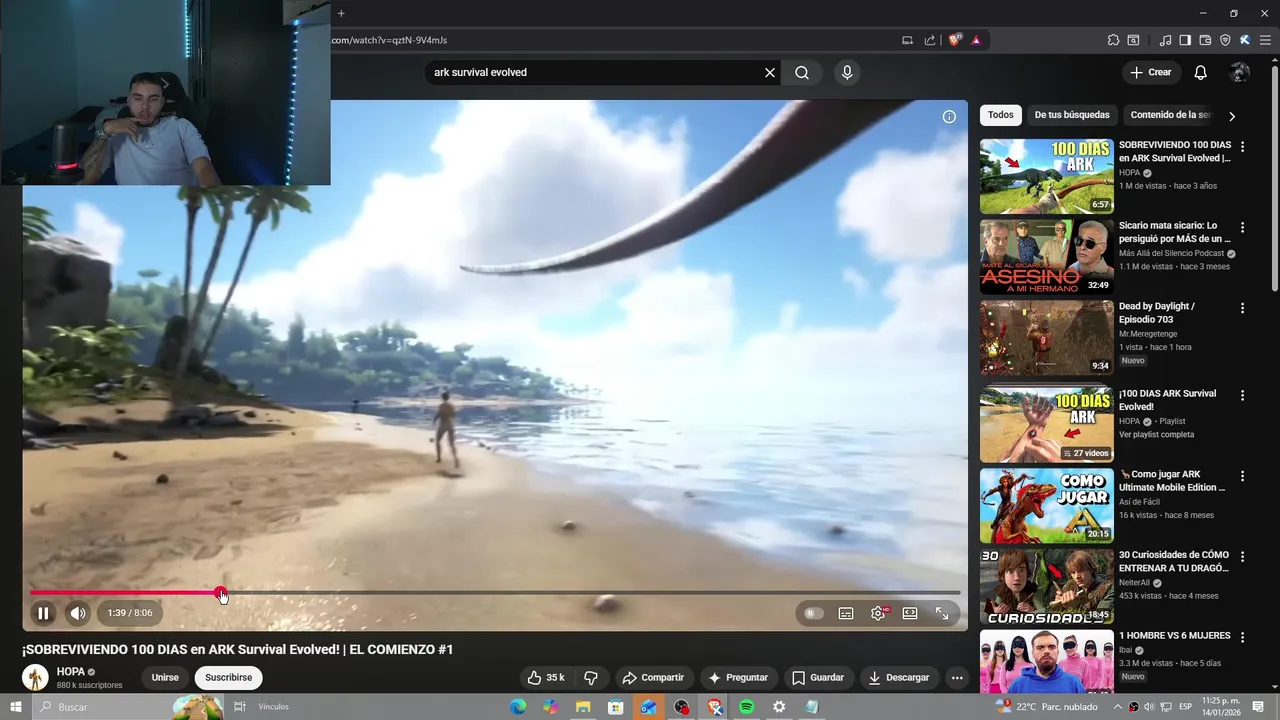Click the share page icon in address bar
The image size is (1280, 720).
(930, 40)
